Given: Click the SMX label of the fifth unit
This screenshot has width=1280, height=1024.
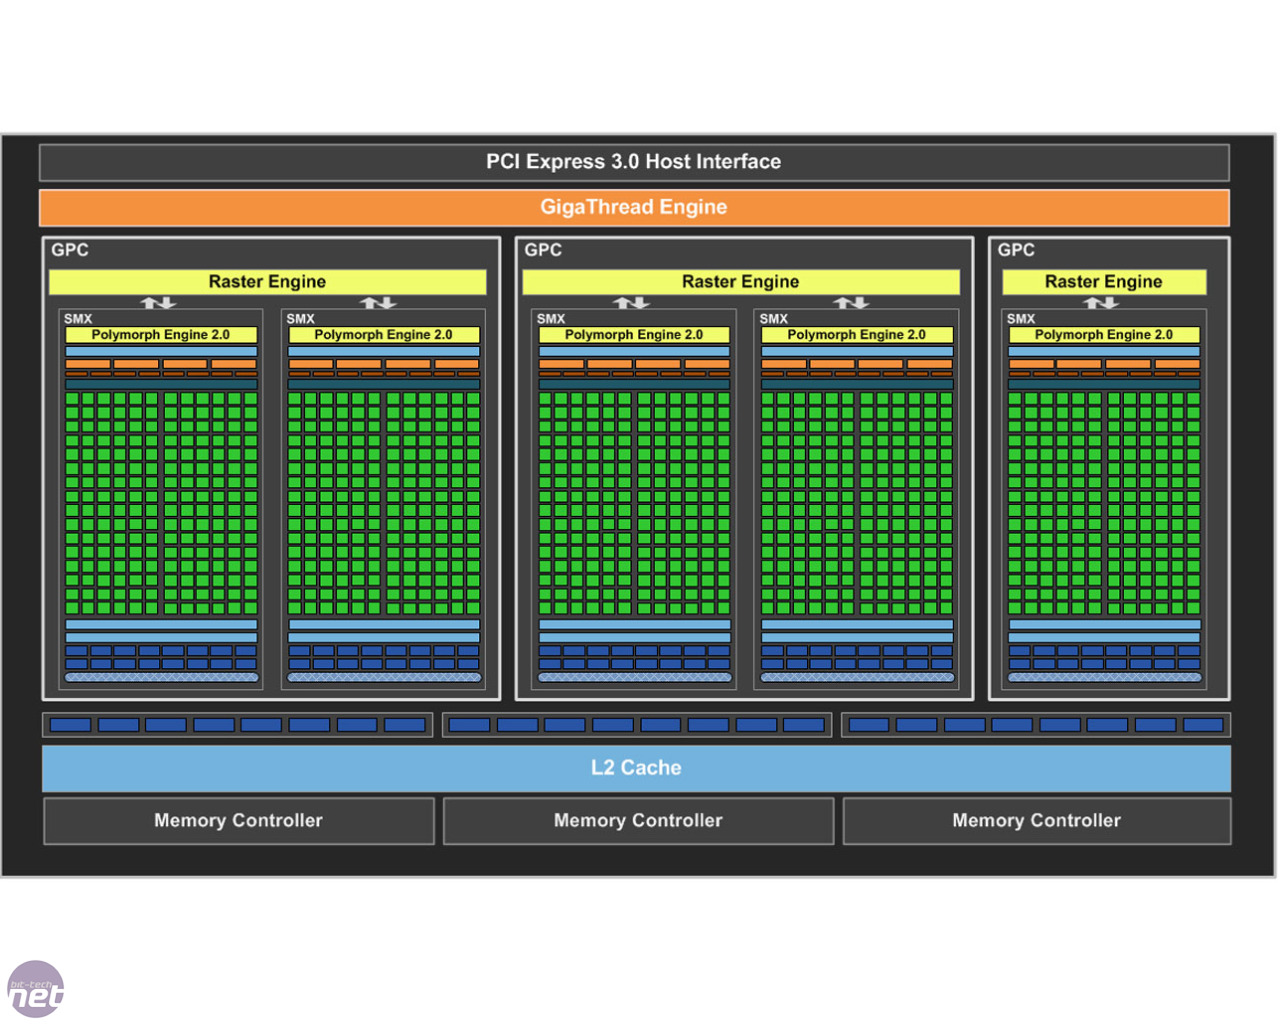Looking at the screenshot, I should [1021, 319].
